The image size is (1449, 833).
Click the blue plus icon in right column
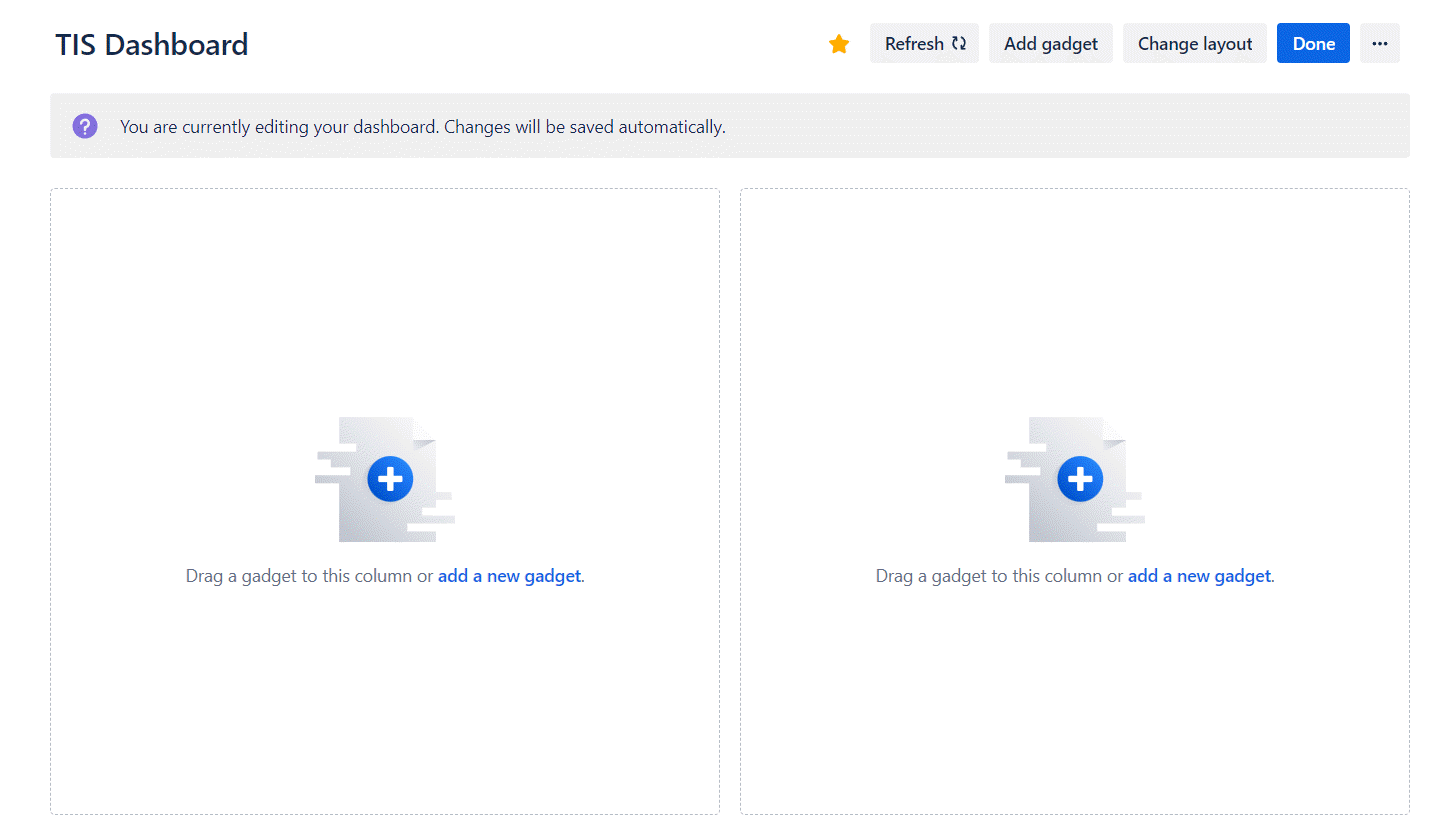coord(1080,479)
